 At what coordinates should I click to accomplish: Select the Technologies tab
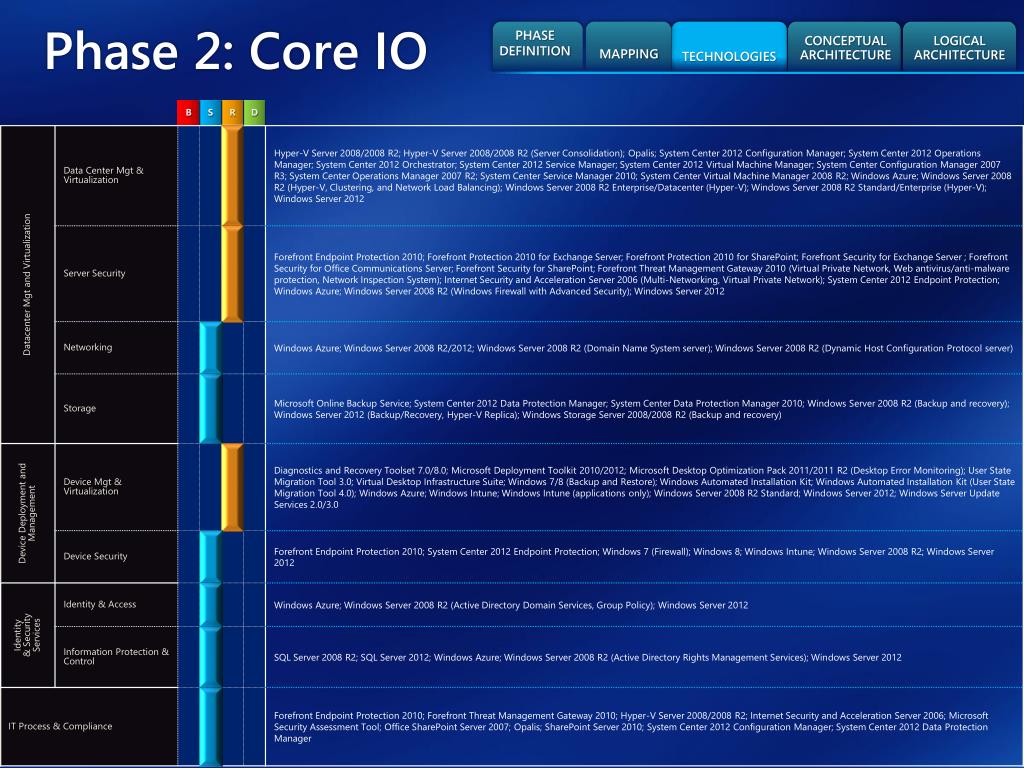tap(729, 46)
